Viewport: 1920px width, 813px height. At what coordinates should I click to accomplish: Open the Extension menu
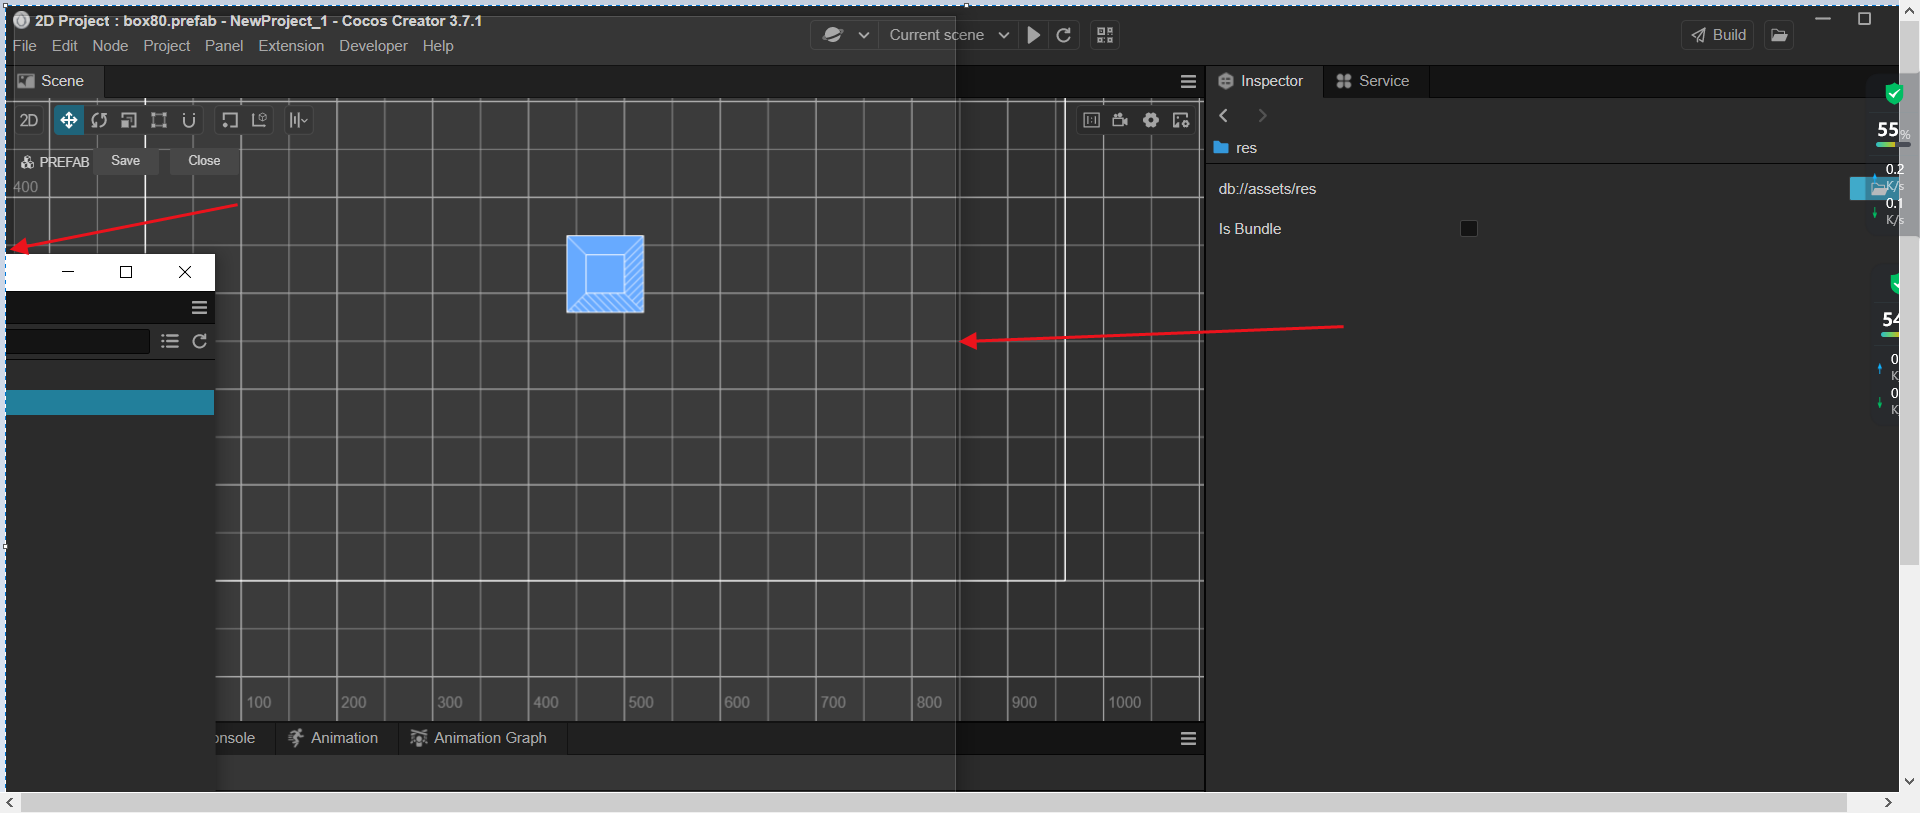[291, 46]
